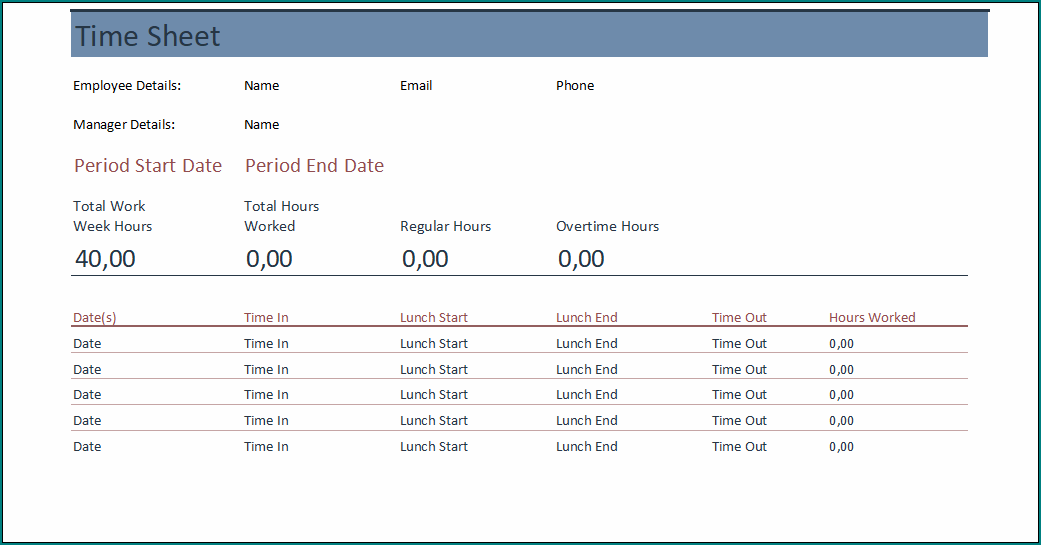Viewport: 1041px width, 545px height.
Task: Select the Time Out cell in first row
Action: pyautogui.click(x=740, y=344)
